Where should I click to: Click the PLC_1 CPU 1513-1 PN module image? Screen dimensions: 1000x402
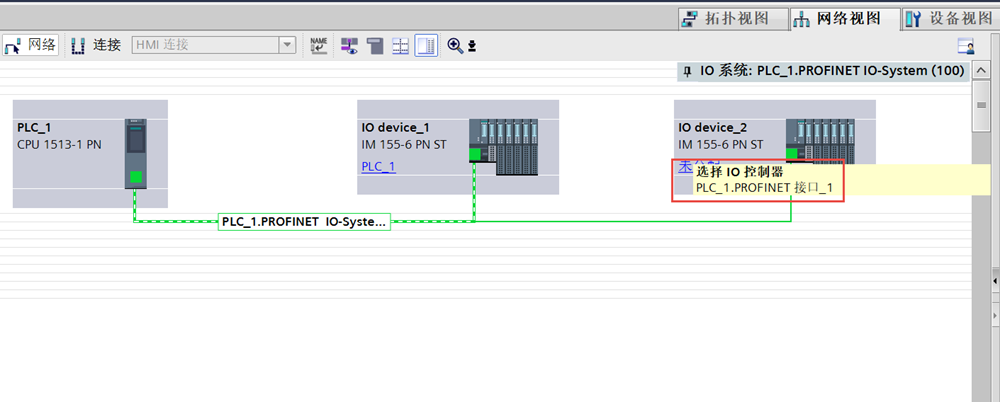point(135,152)
